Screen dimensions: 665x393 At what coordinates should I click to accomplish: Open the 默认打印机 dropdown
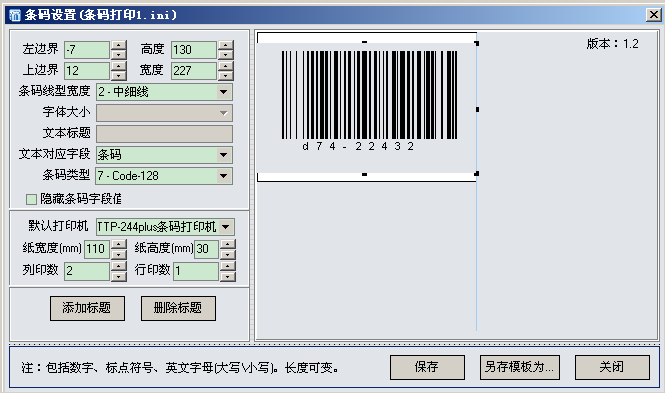[226, 227]
